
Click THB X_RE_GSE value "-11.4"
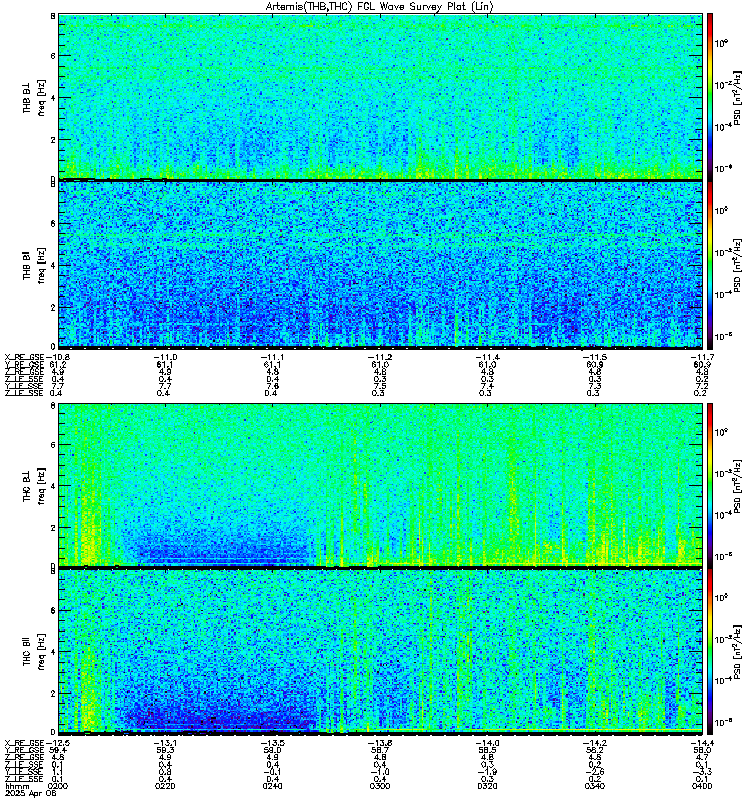(x=487, y=357)
